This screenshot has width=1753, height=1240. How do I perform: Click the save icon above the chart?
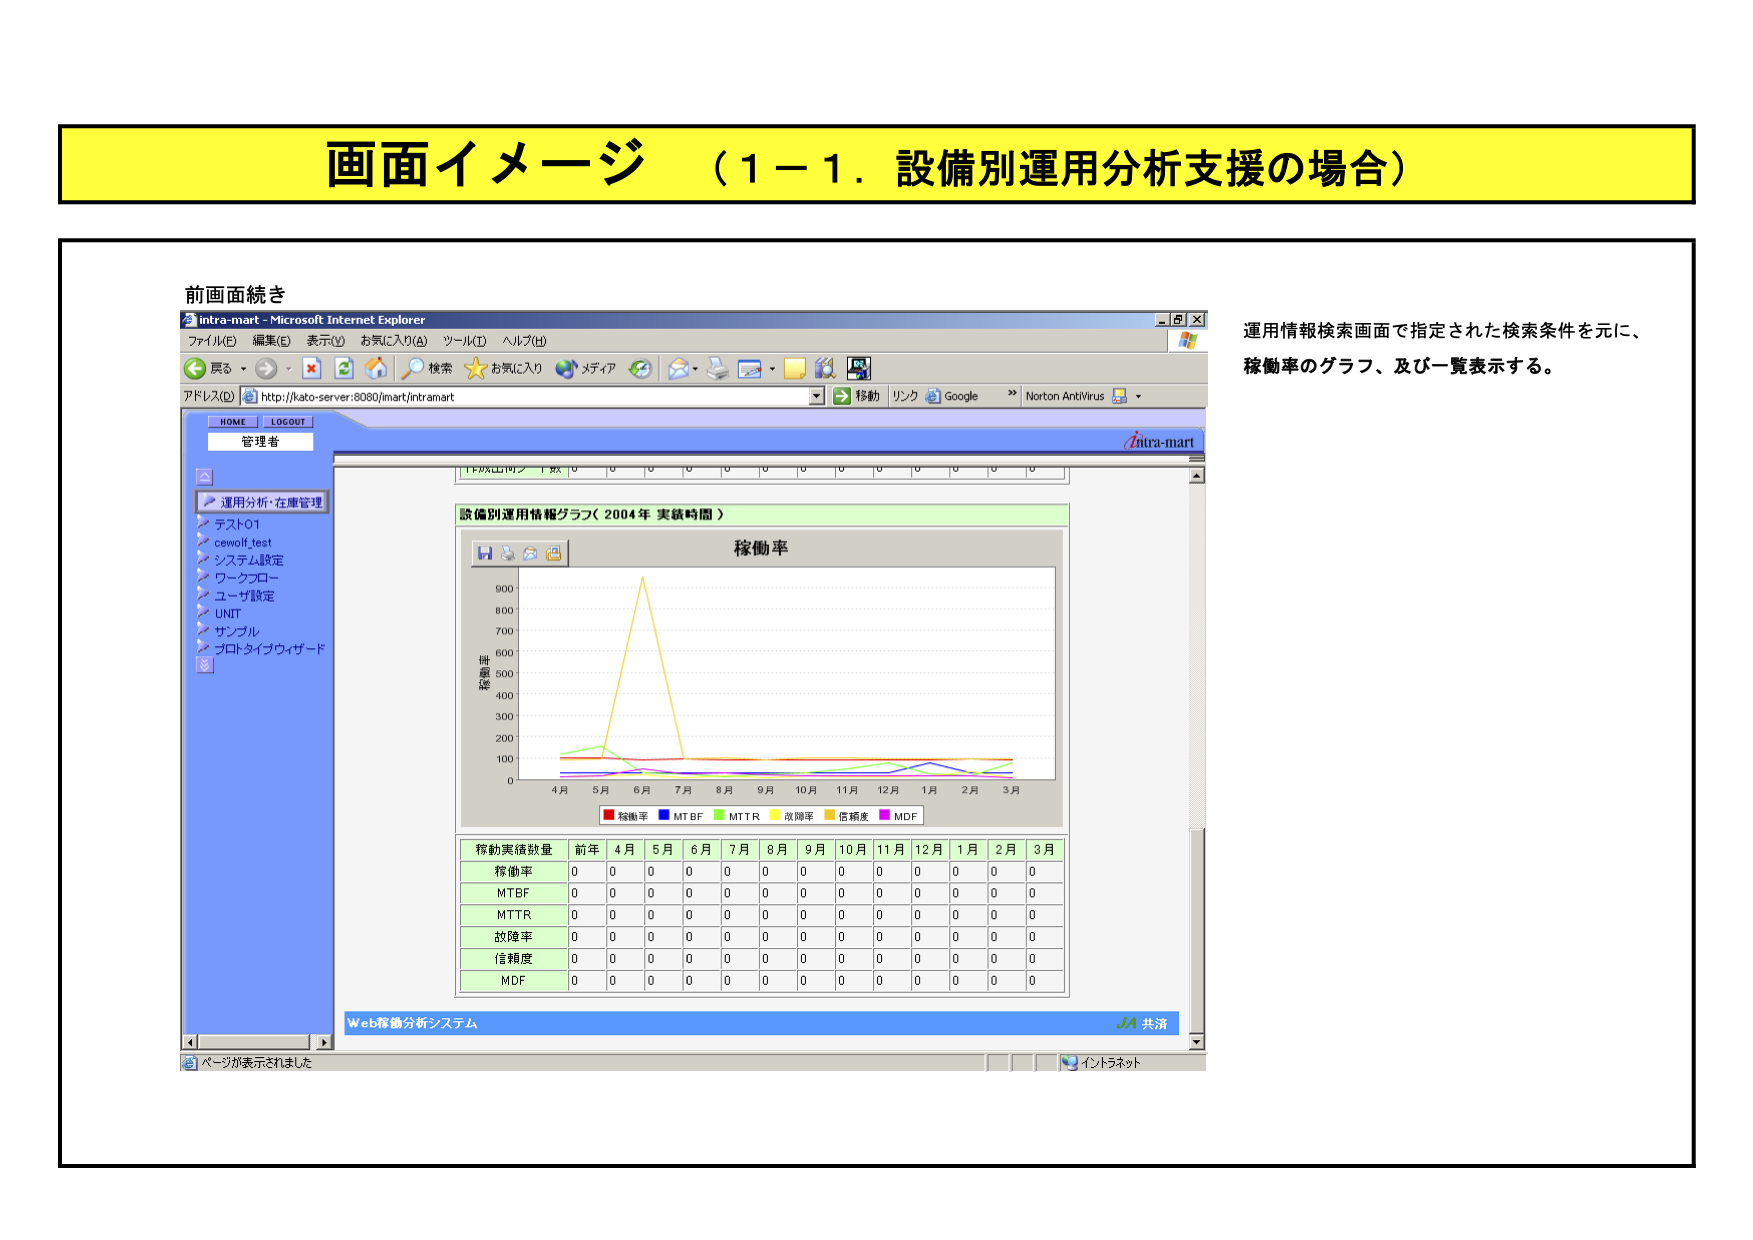[485, 553]
